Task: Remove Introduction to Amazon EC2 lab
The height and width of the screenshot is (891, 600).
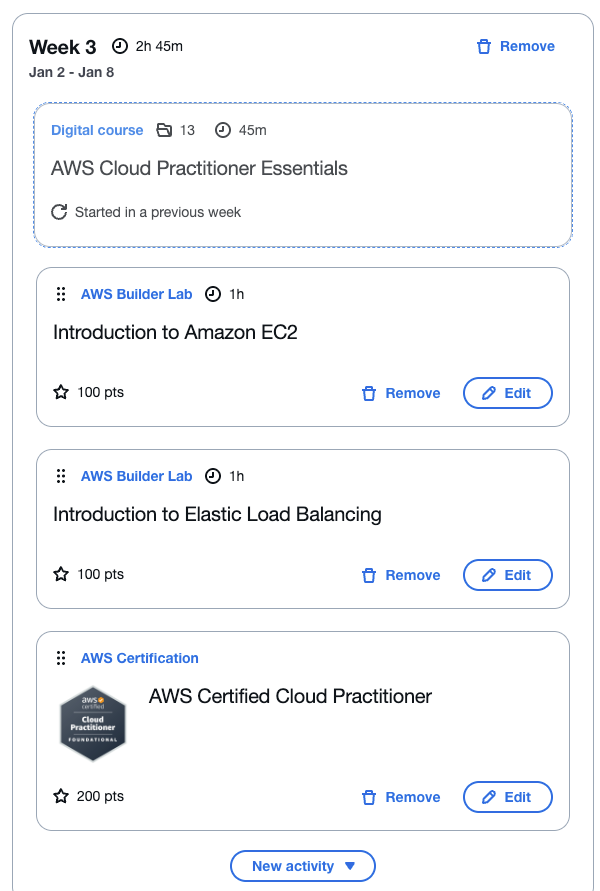Action: coord(401,393)
